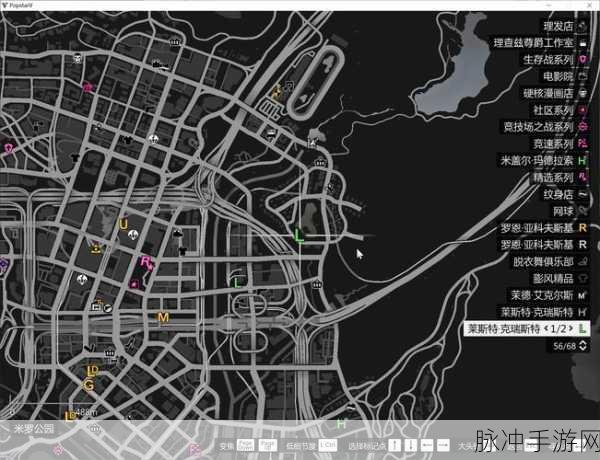Viewport: 600px width, 460px height.
Task: Click the yellow G marker on the map
Action: click(x=88, y=385)
